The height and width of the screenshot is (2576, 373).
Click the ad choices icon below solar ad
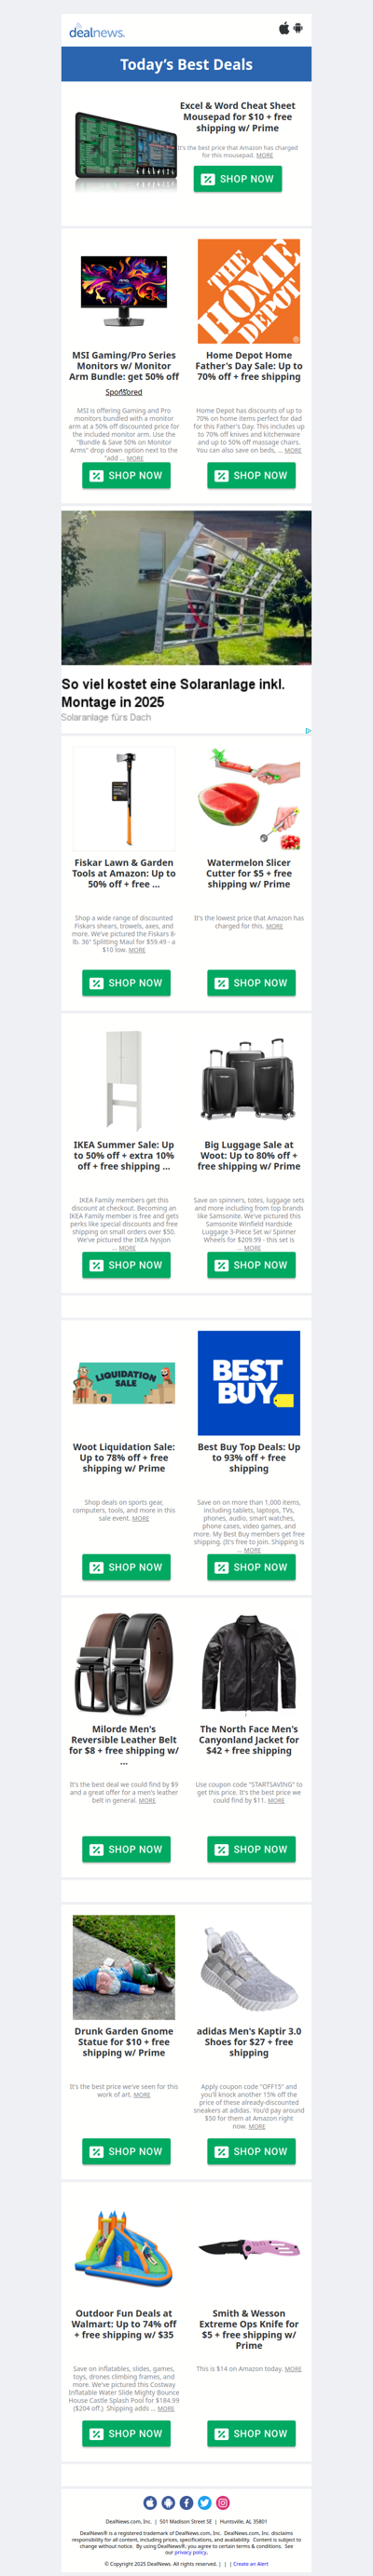pyautogui.click(x=308, y=731)
